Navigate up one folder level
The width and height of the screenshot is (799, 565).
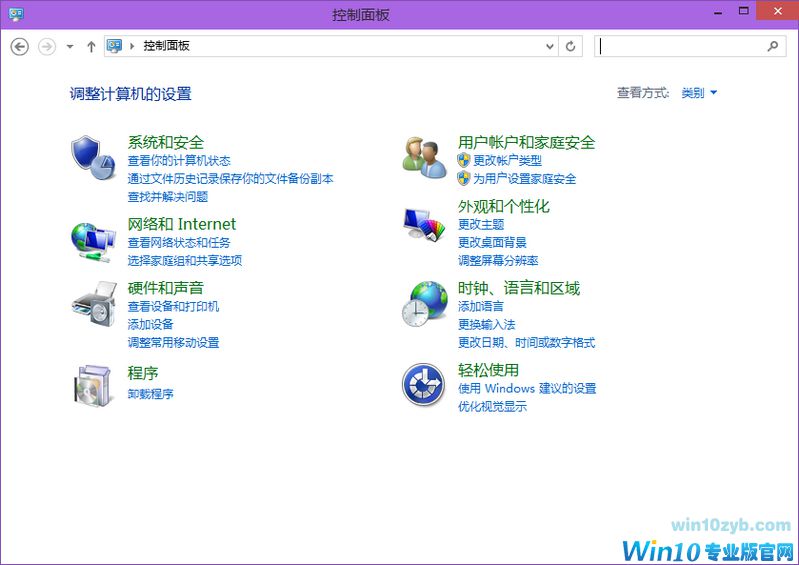(x=91, y=46)
